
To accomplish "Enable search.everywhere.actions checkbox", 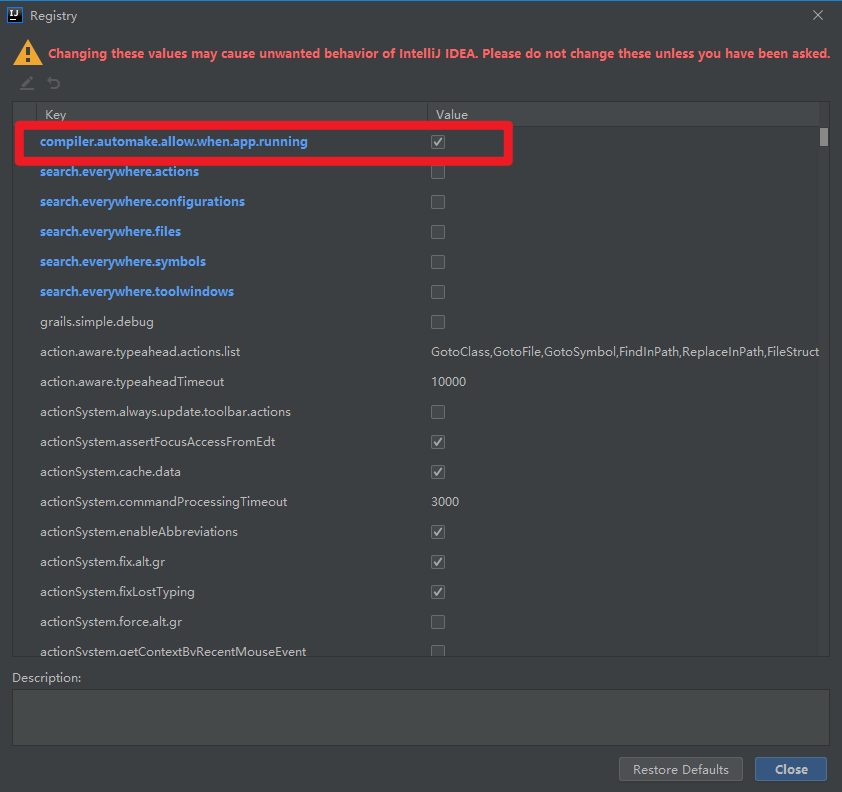I will (438, 172).
